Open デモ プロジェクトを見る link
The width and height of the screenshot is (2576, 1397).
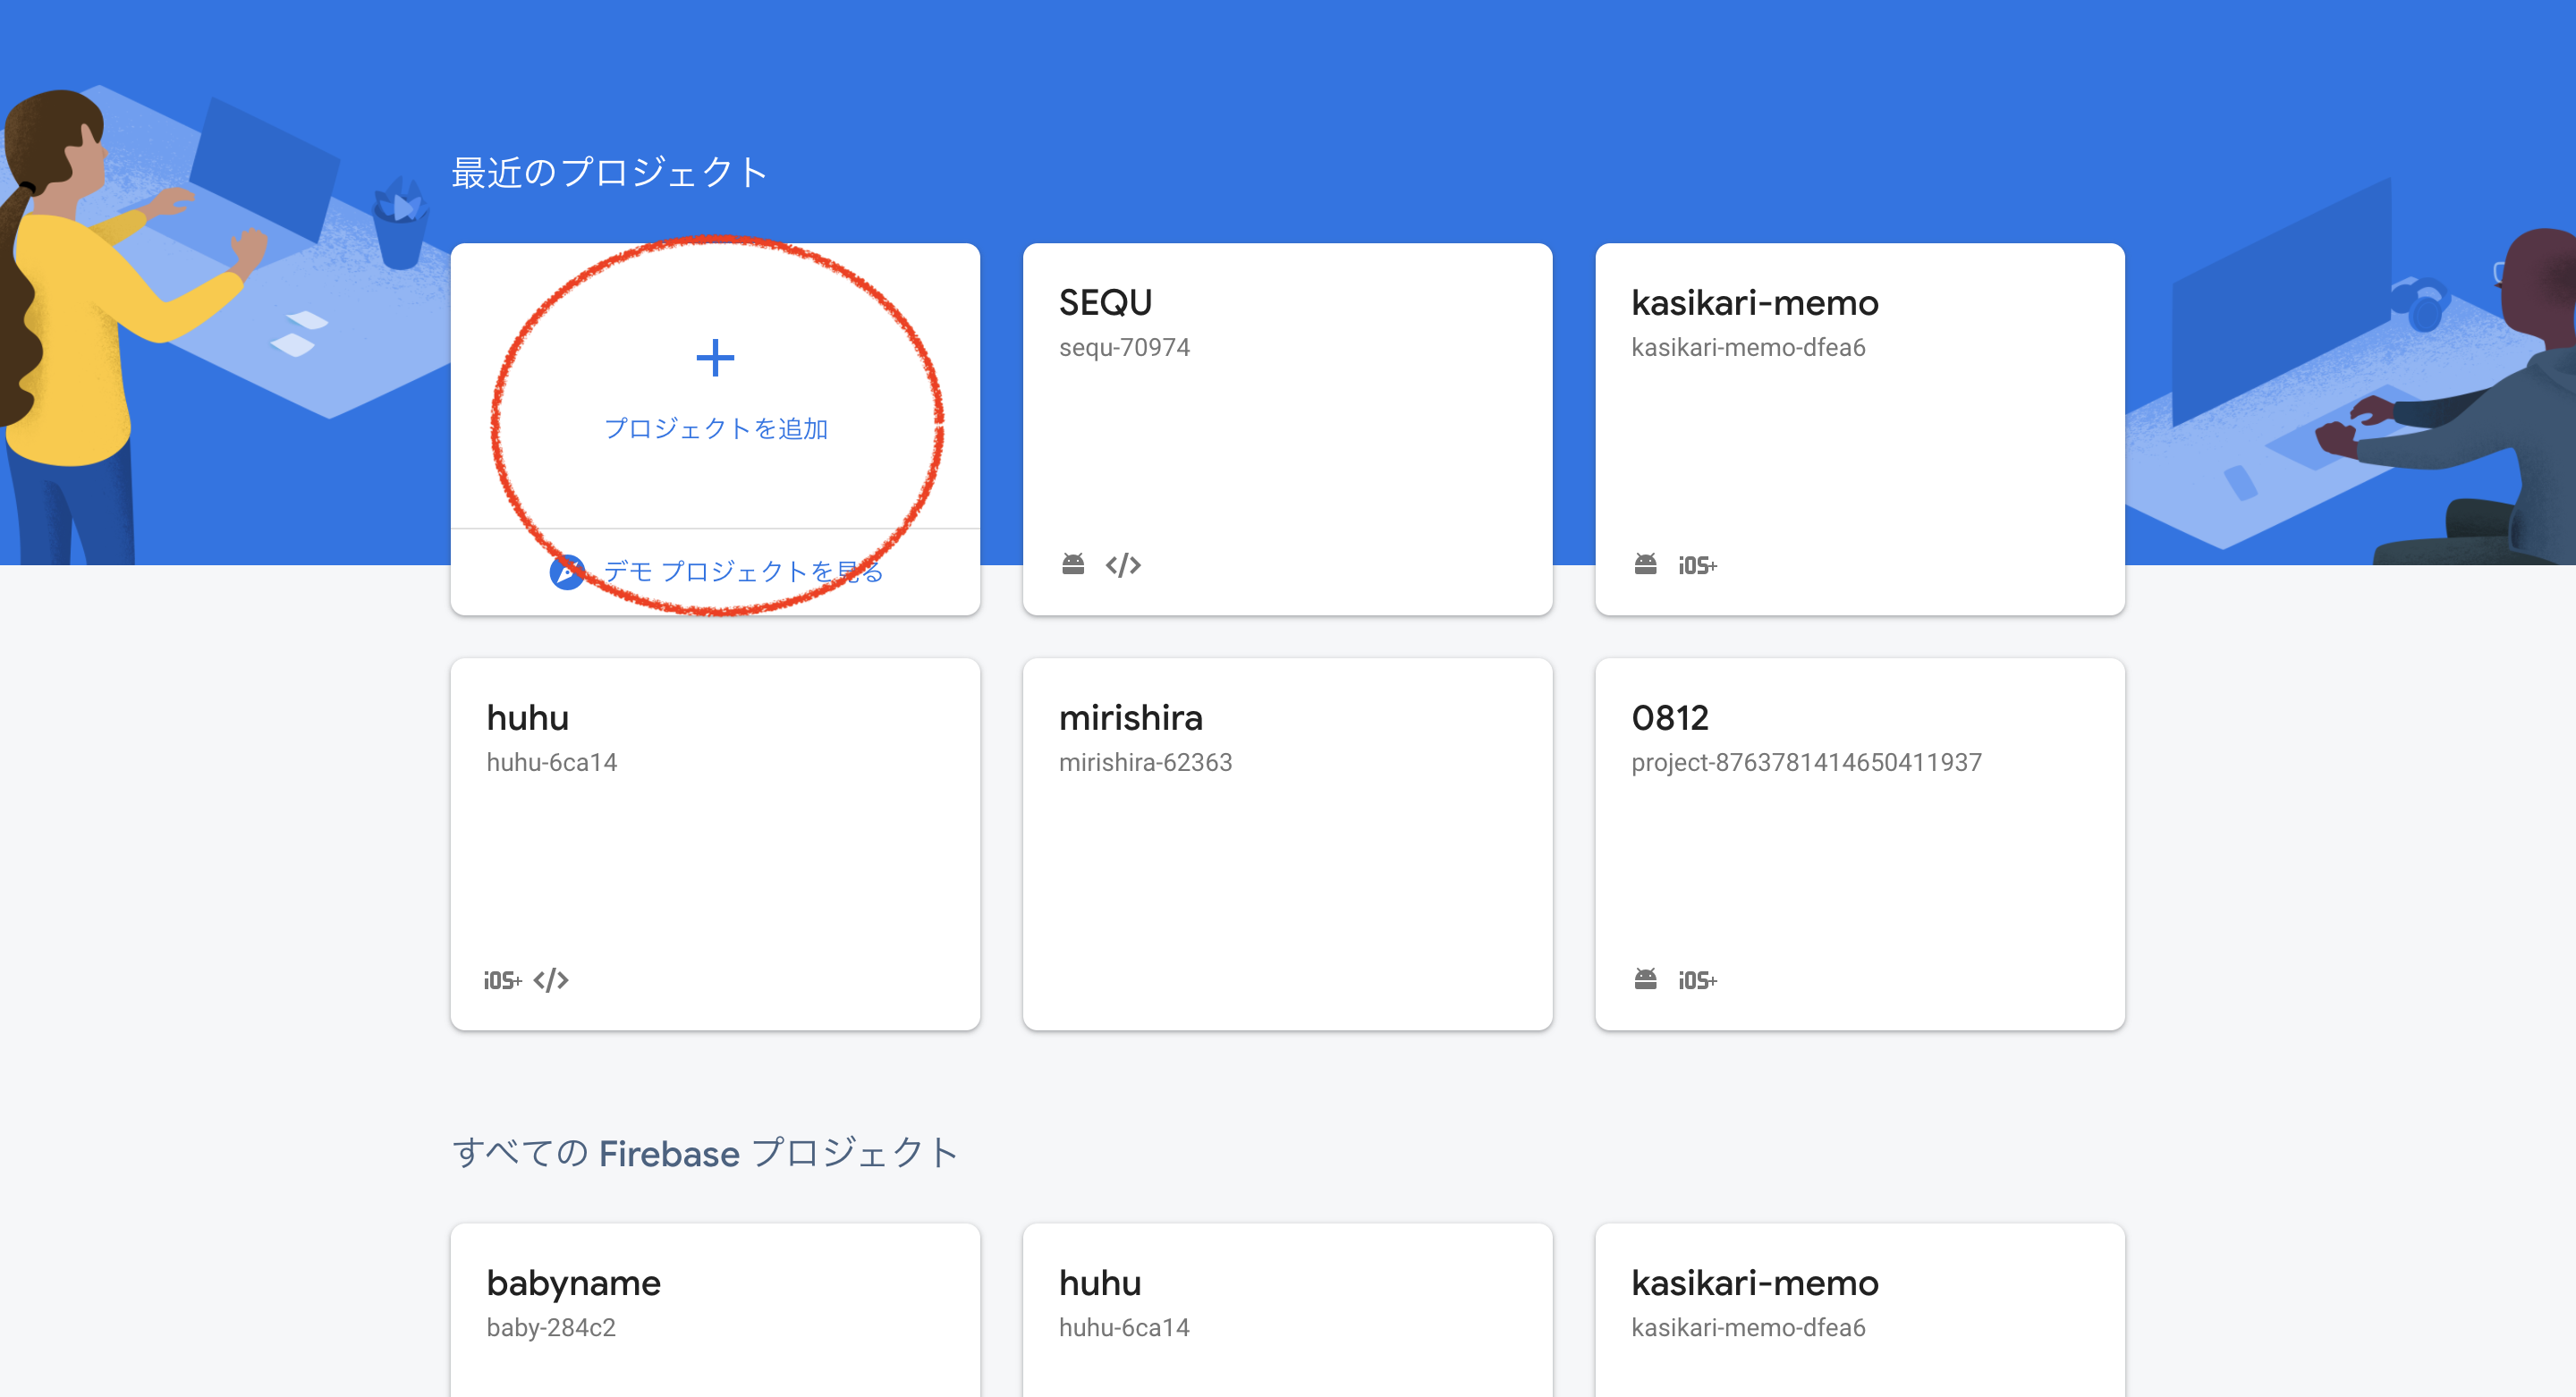coord(742,571)
